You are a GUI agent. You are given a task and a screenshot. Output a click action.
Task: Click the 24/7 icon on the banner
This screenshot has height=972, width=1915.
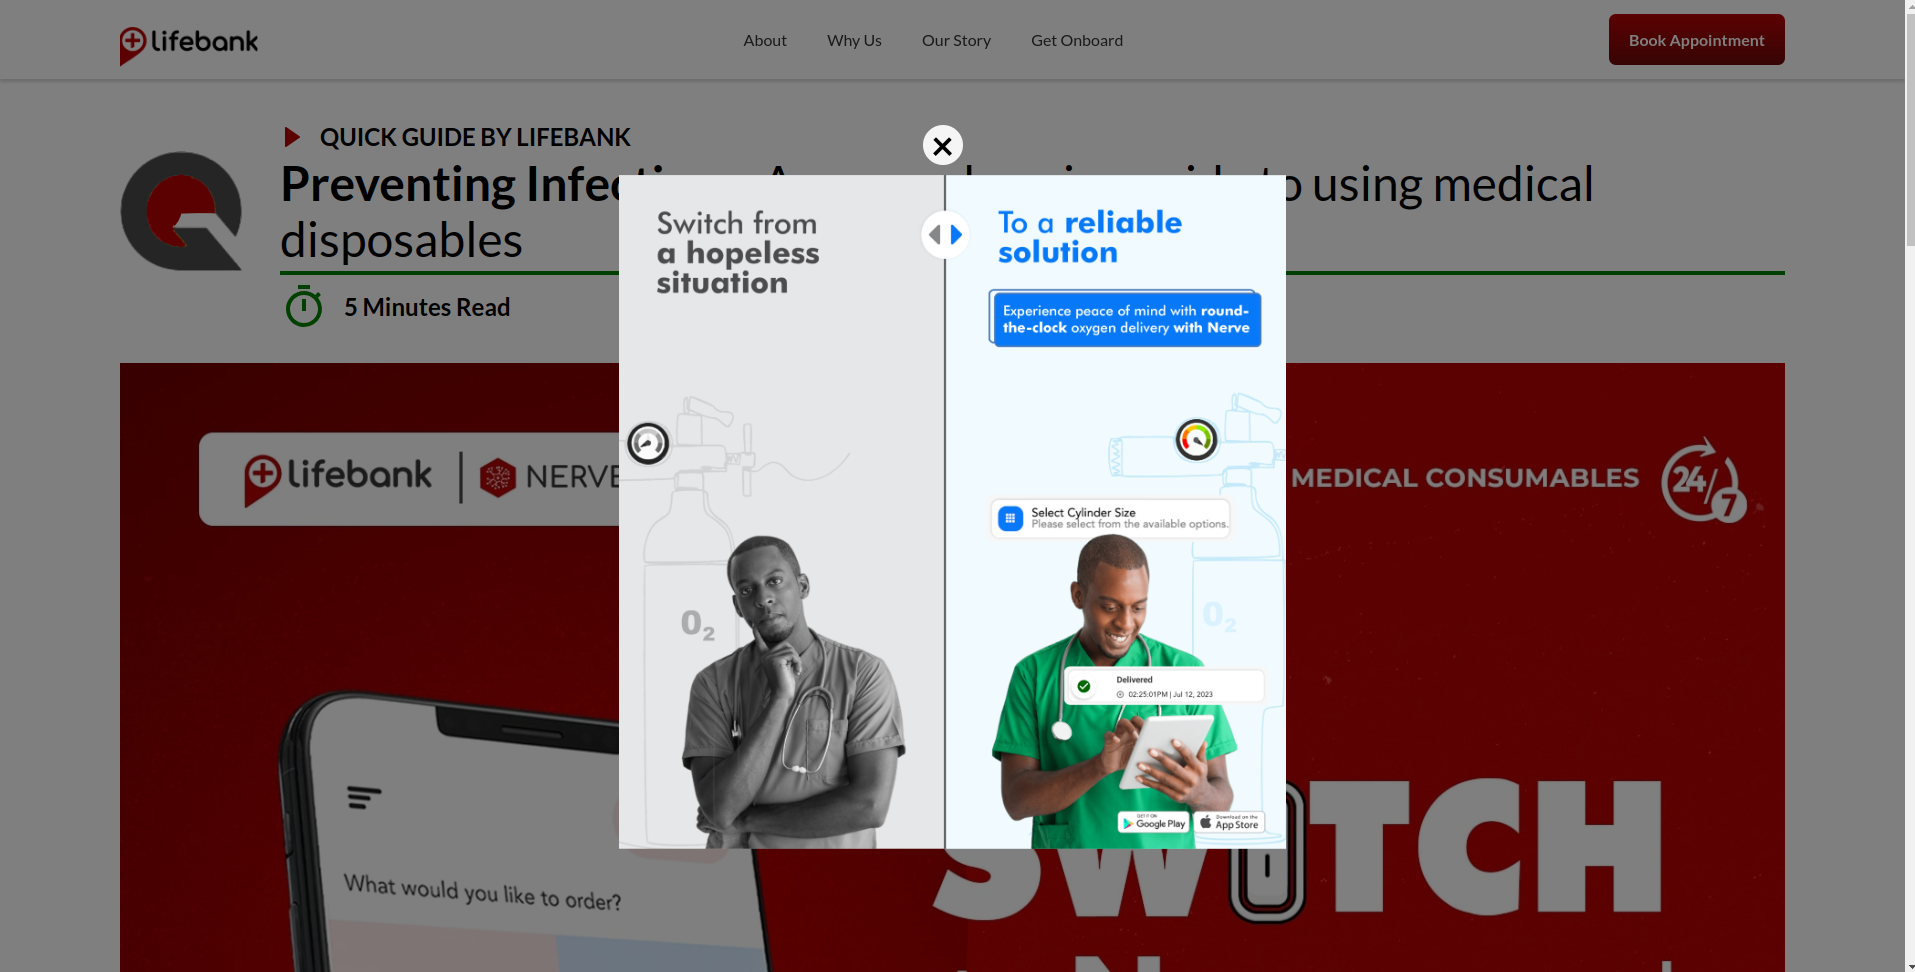click(x=1702, y=480)
